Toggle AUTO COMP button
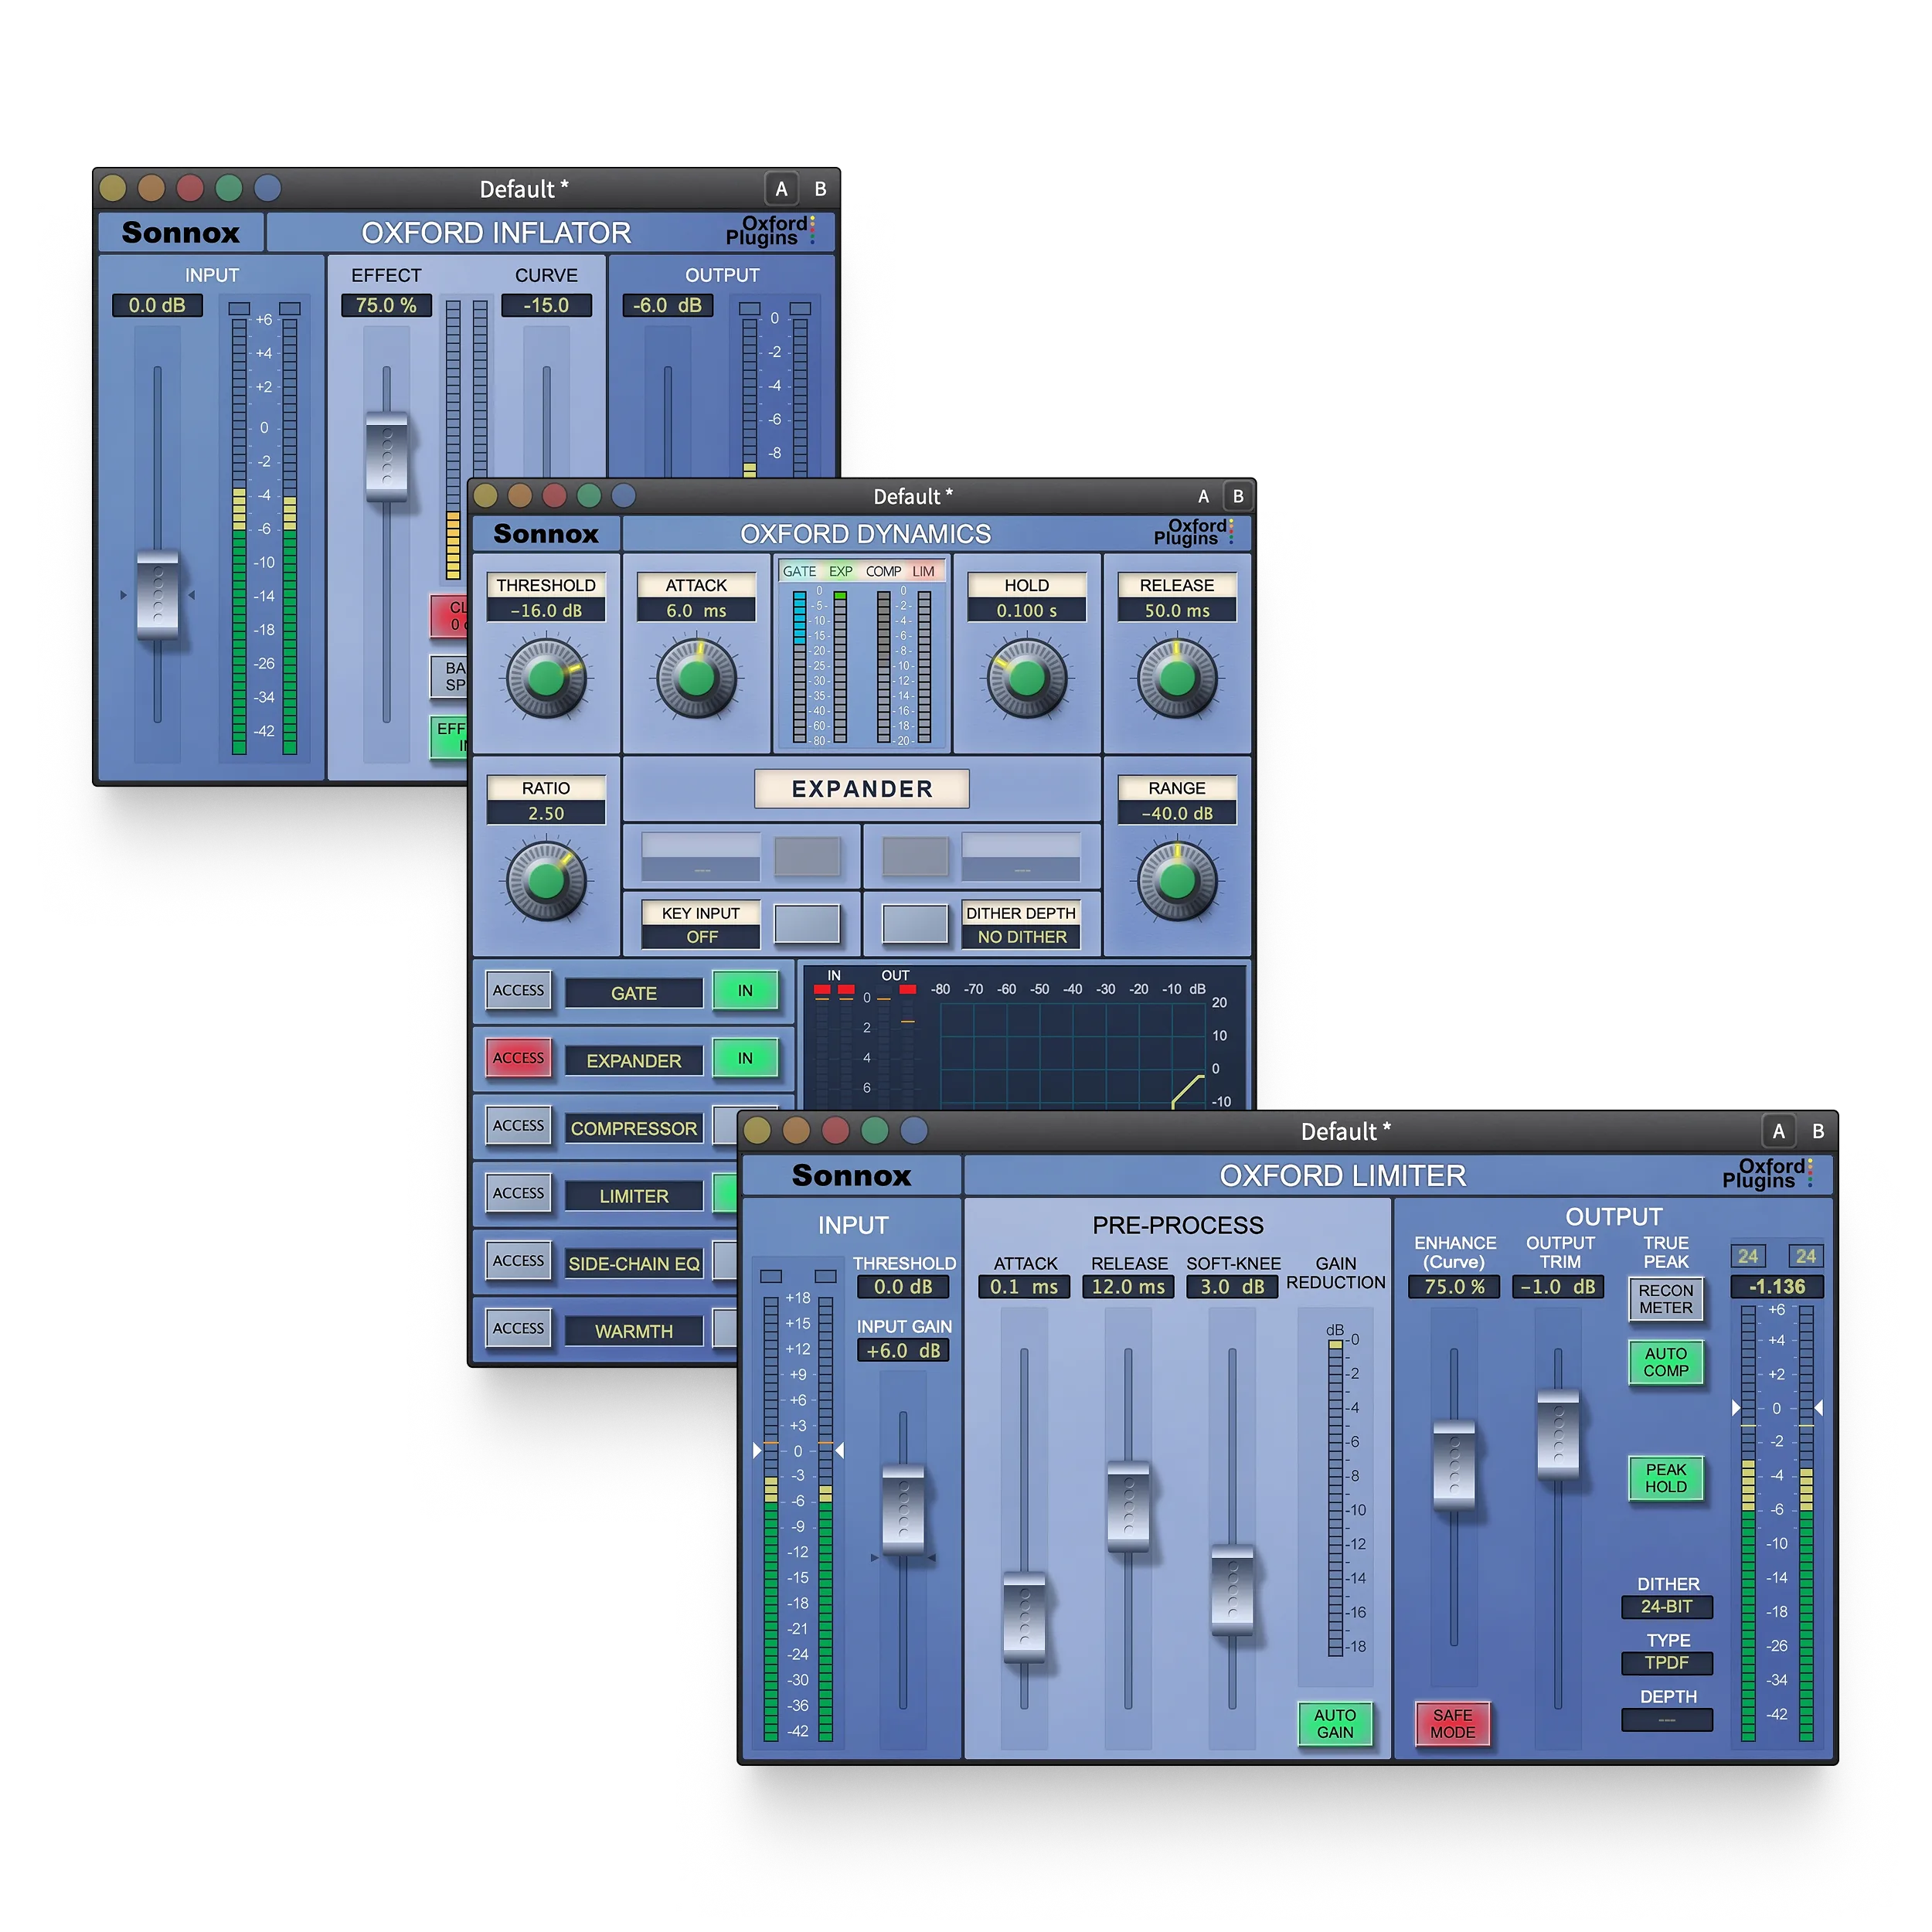 point(1666,1362)
